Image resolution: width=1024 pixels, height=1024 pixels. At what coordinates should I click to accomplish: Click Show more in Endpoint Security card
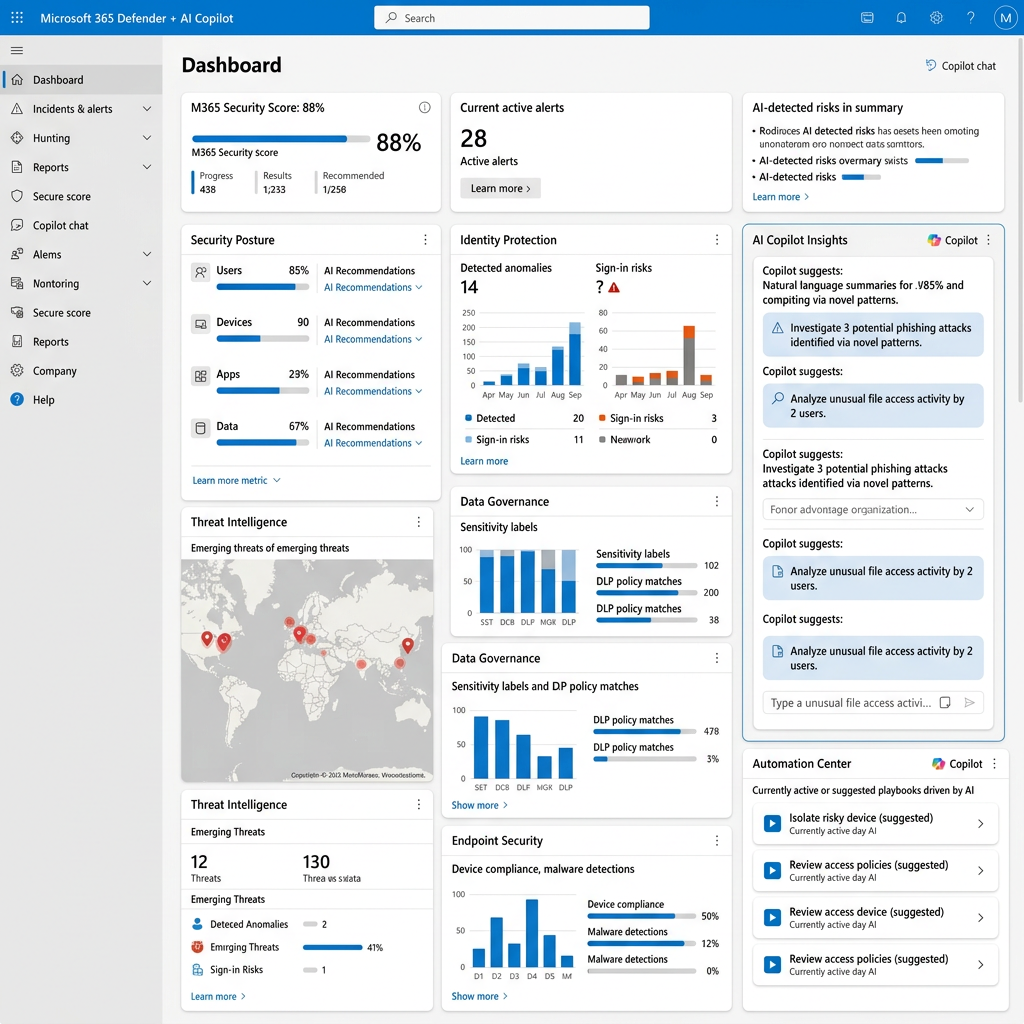coord(479,997)
